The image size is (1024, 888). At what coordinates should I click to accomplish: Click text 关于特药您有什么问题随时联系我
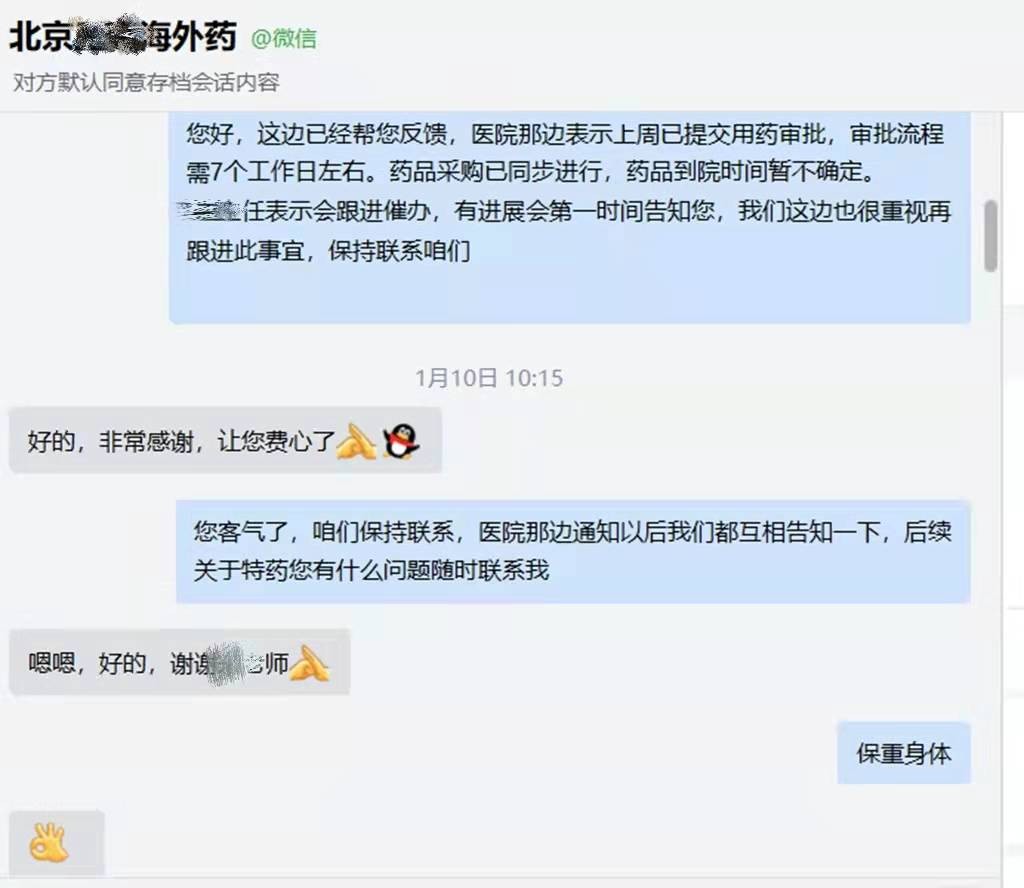tap(371, 570)
